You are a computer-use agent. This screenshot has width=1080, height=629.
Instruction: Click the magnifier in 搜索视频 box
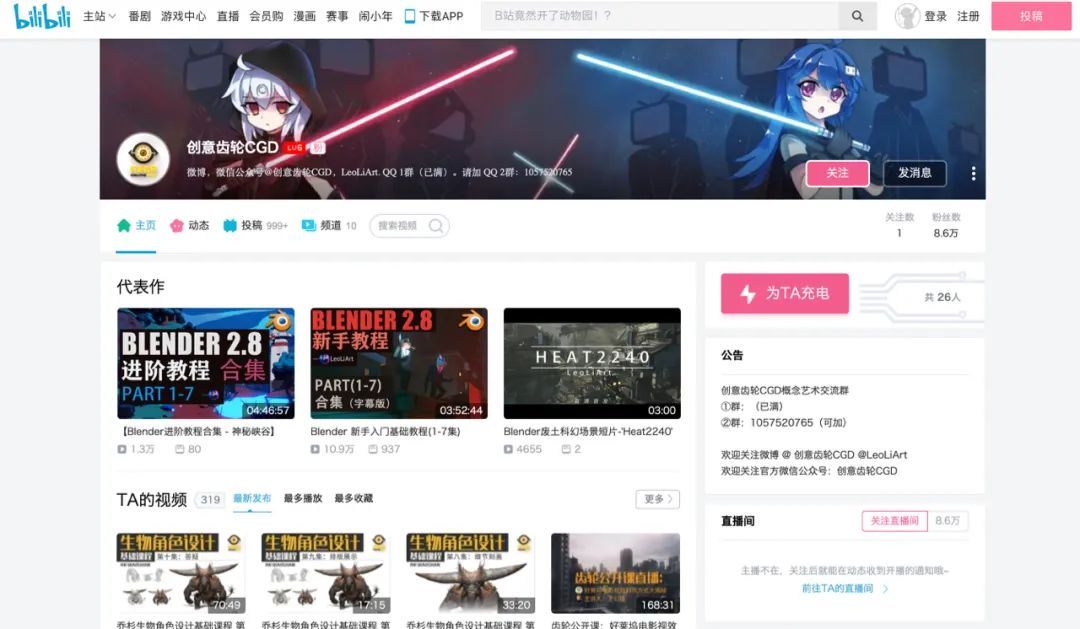tap(436, 226)
